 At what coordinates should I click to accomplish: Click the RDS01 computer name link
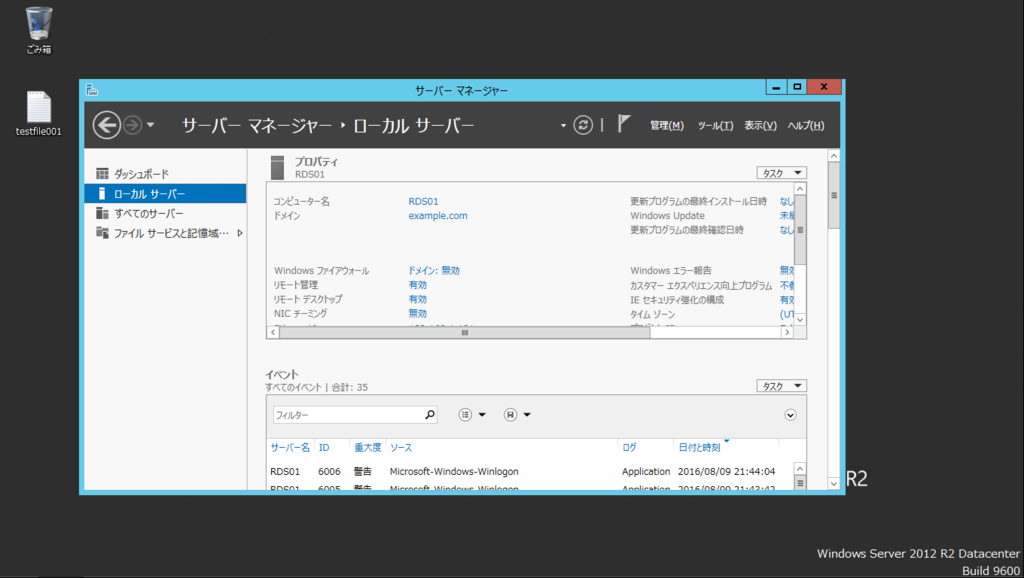point(423,201)
